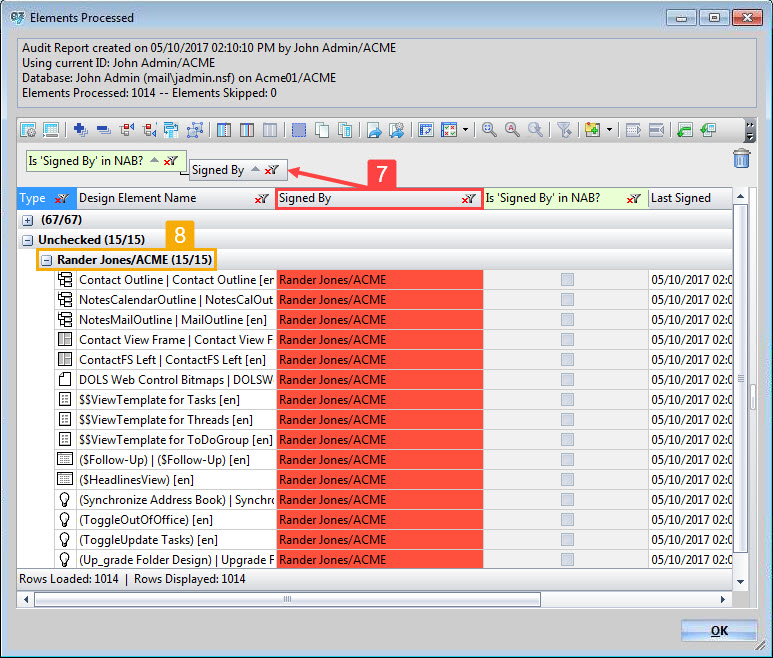The height and width of the screenshot is (658, 773).
Task: Select the NotesMailOutline row
Action: (175, 320)
